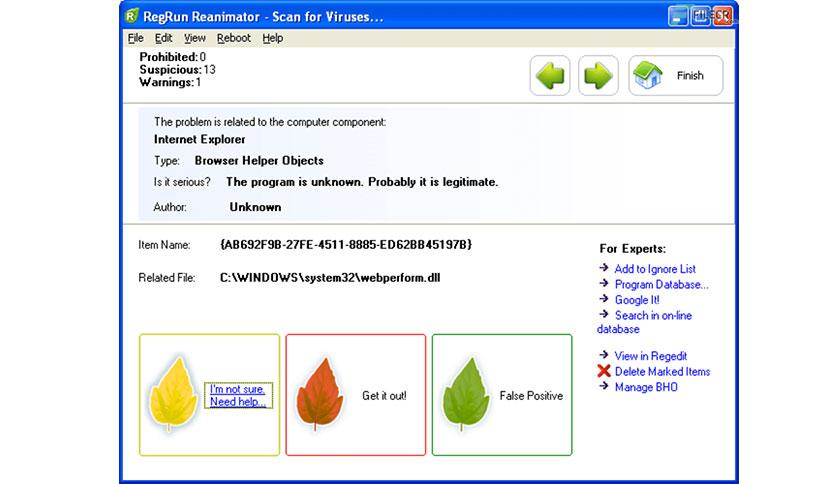Click the Browser Helper Objects type text

(259, 160)
